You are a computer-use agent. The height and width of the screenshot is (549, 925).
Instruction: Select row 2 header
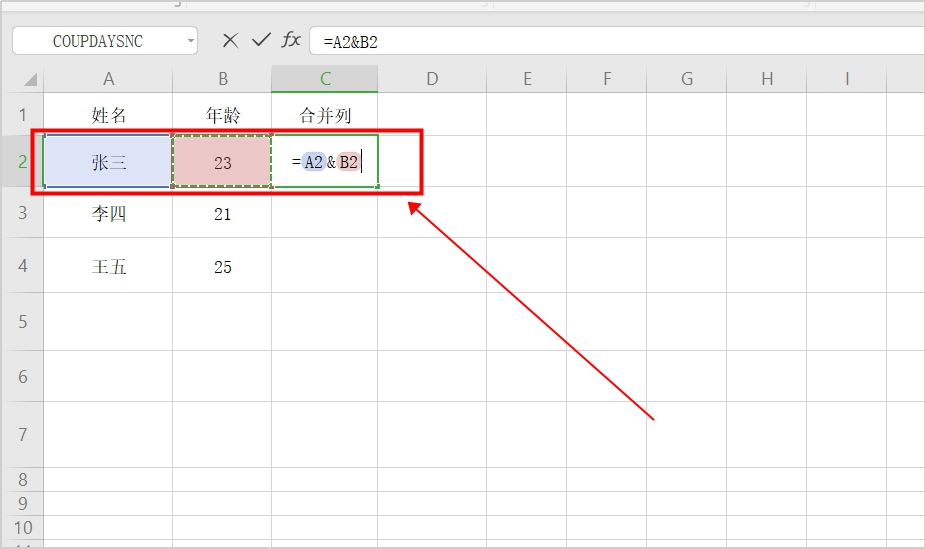pos(21,161)
